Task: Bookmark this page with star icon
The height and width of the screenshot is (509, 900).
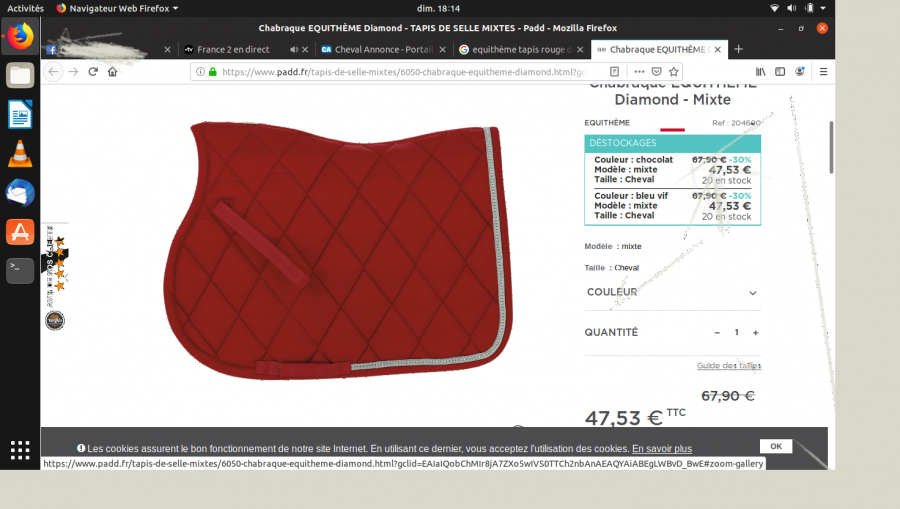Action: point(675,72)
